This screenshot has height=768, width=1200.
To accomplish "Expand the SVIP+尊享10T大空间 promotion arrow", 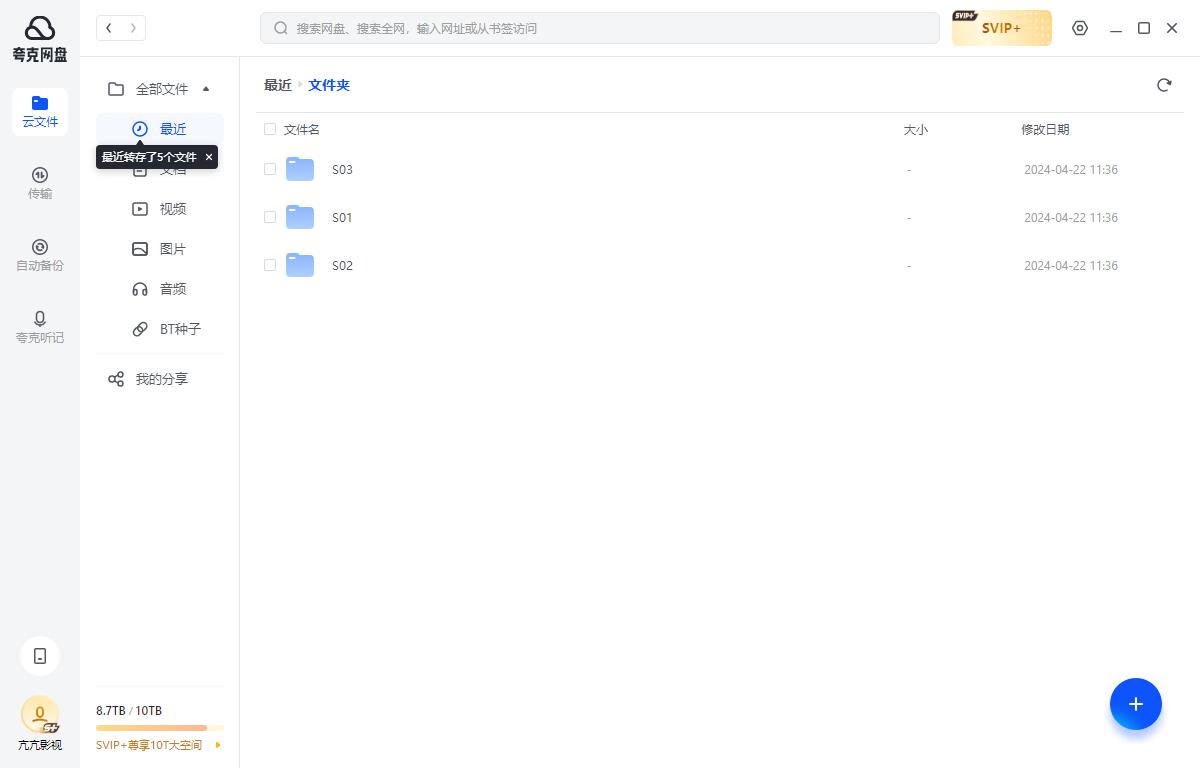I will point(217,745).
